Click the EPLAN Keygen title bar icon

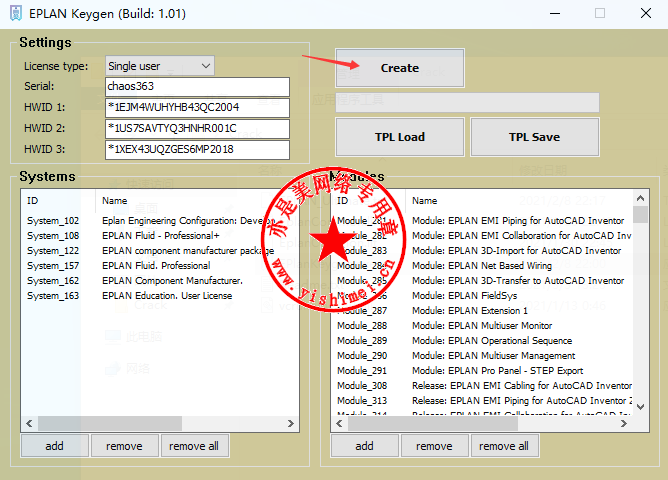point(16,13)
